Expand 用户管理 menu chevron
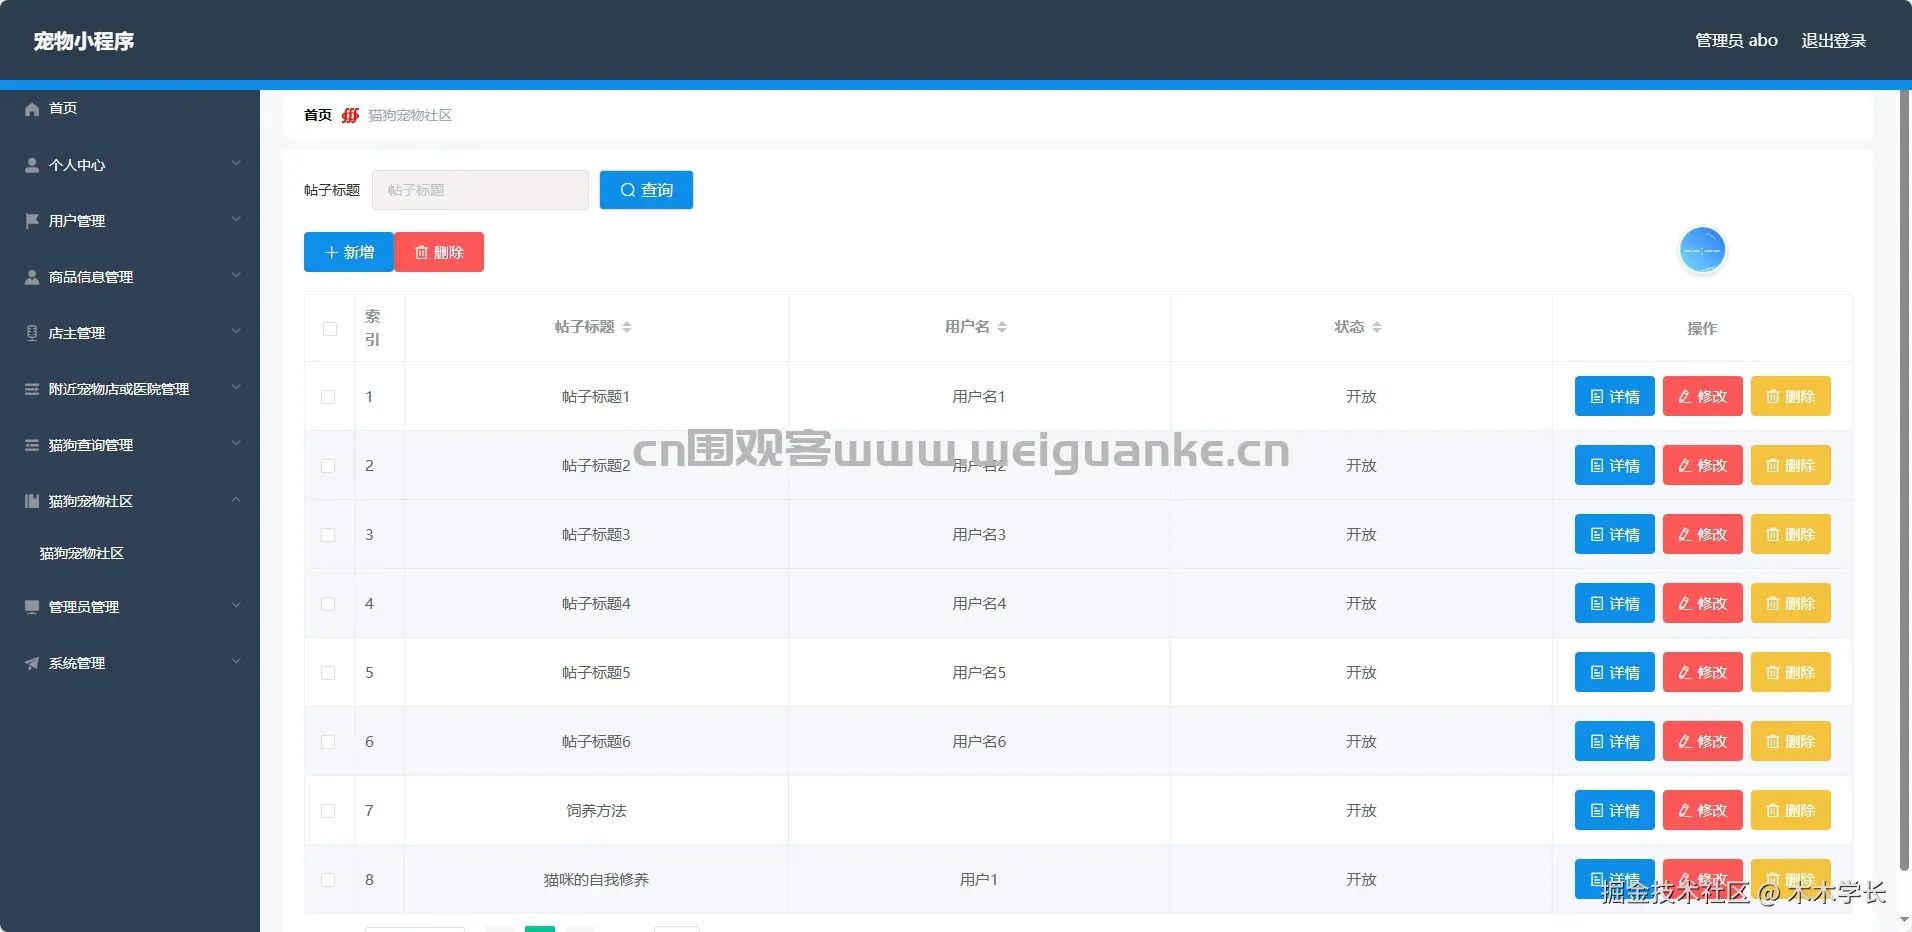Viewport: 1912px width, 932px height. pyautogui.click(x=236, y=219)
